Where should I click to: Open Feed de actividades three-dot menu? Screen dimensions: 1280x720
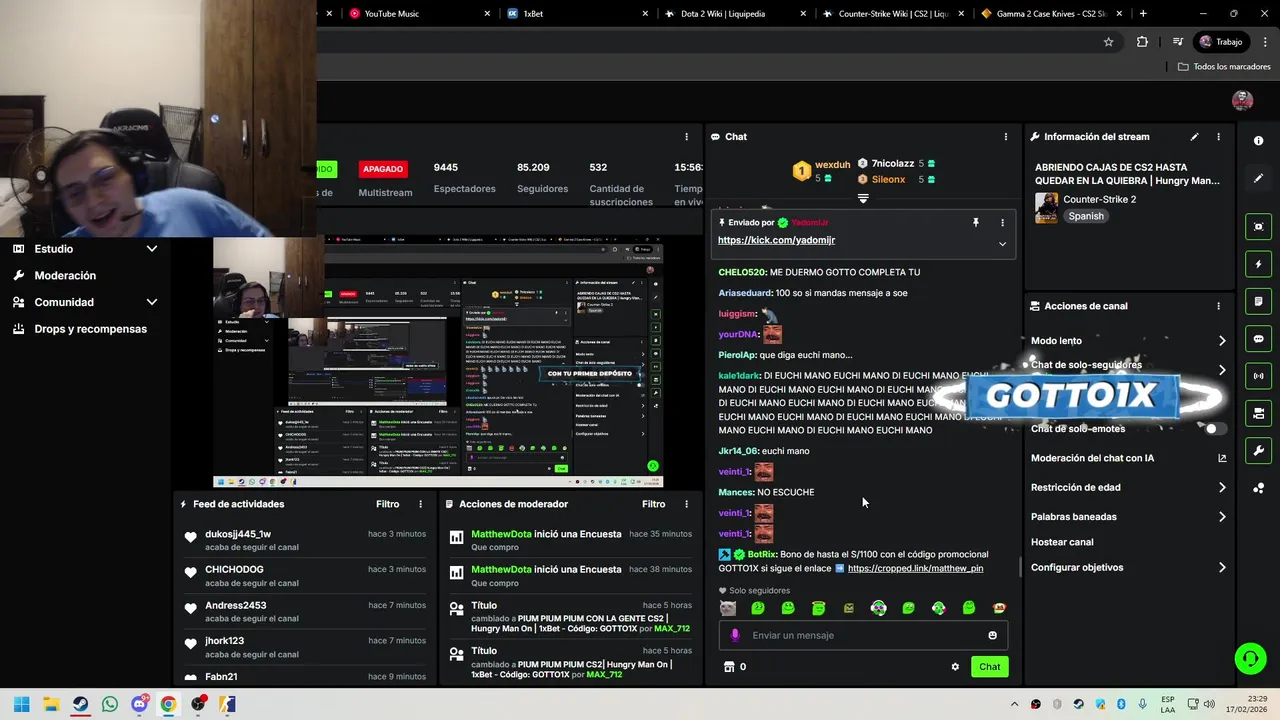[420, 504]
